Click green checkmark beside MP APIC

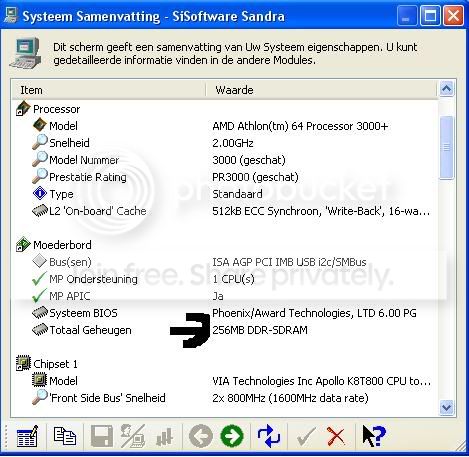39,295
